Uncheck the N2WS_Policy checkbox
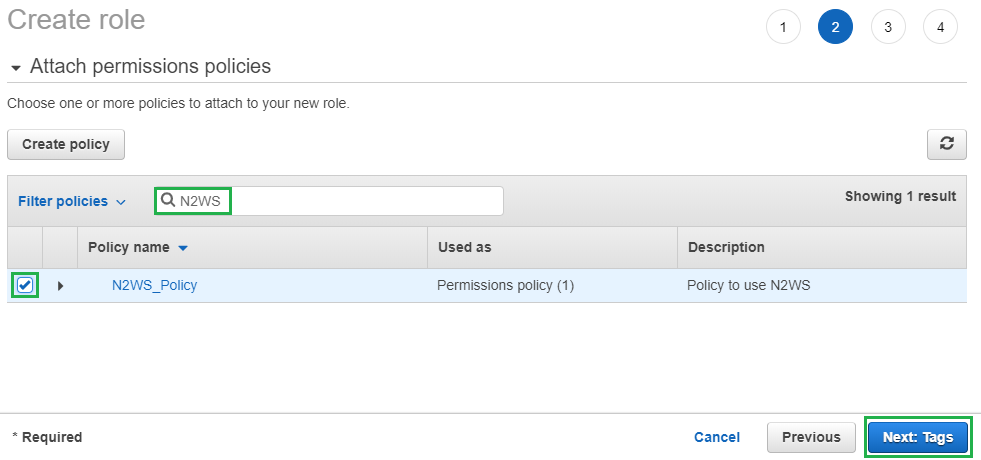The height and width of the screenshot is (460, 981). coord(25,285)
